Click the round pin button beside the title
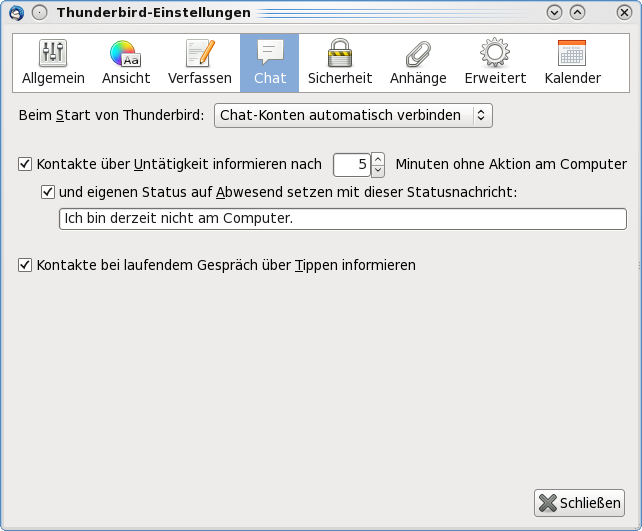 pyautogui.click(x=40, y=13)
